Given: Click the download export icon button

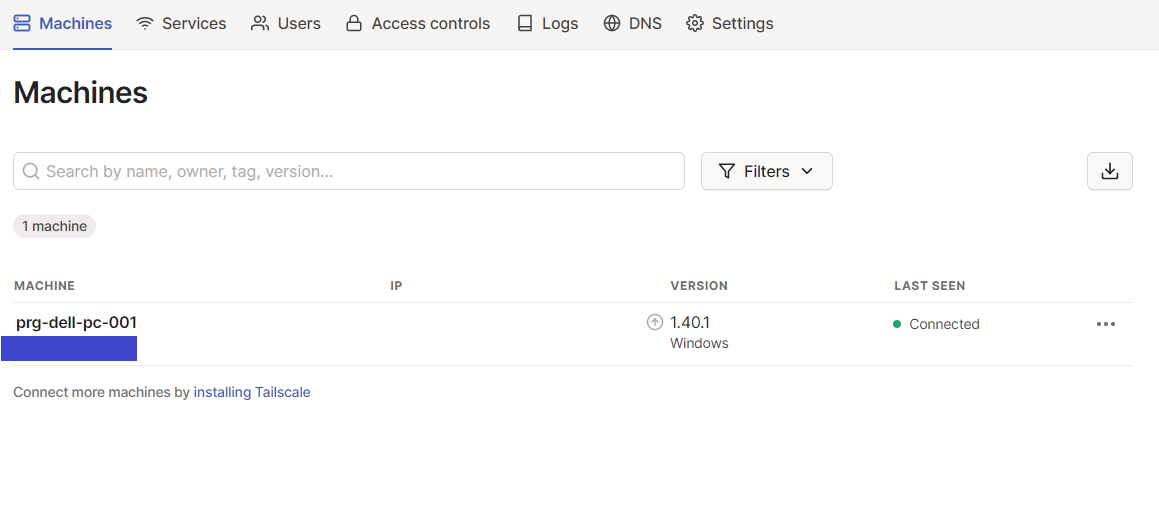Looking at the screenshot, I should pos(1109,171).
